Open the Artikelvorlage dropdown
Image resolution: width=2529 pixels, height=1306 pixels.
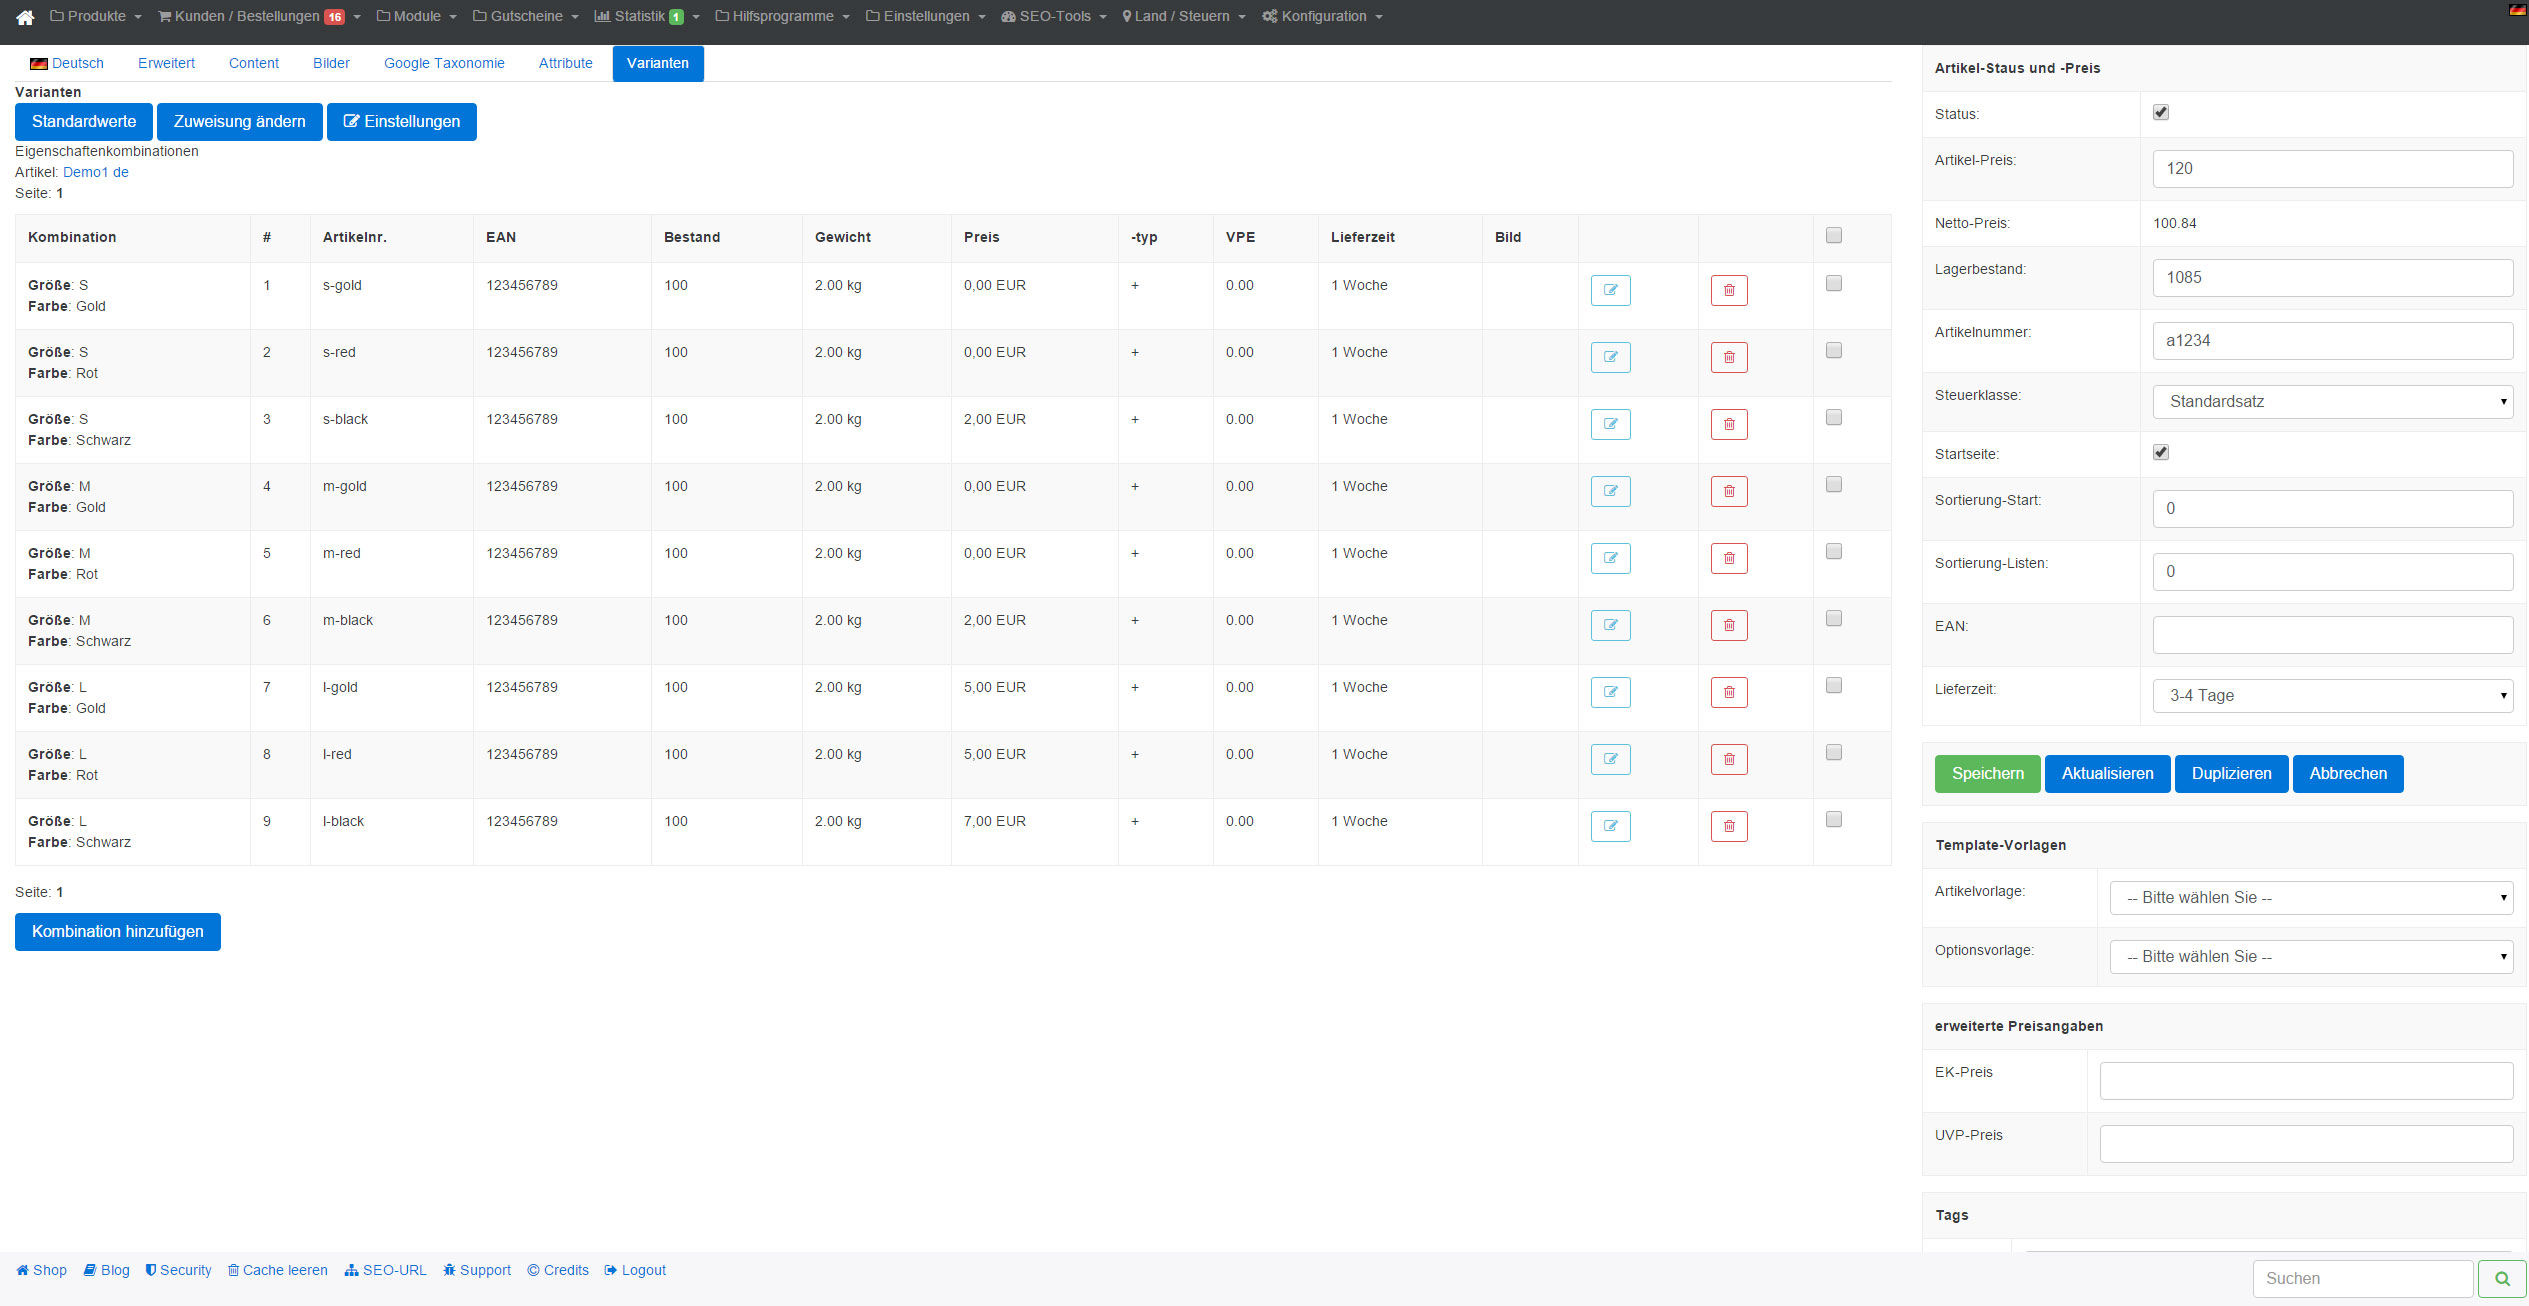pos(2310,898)
